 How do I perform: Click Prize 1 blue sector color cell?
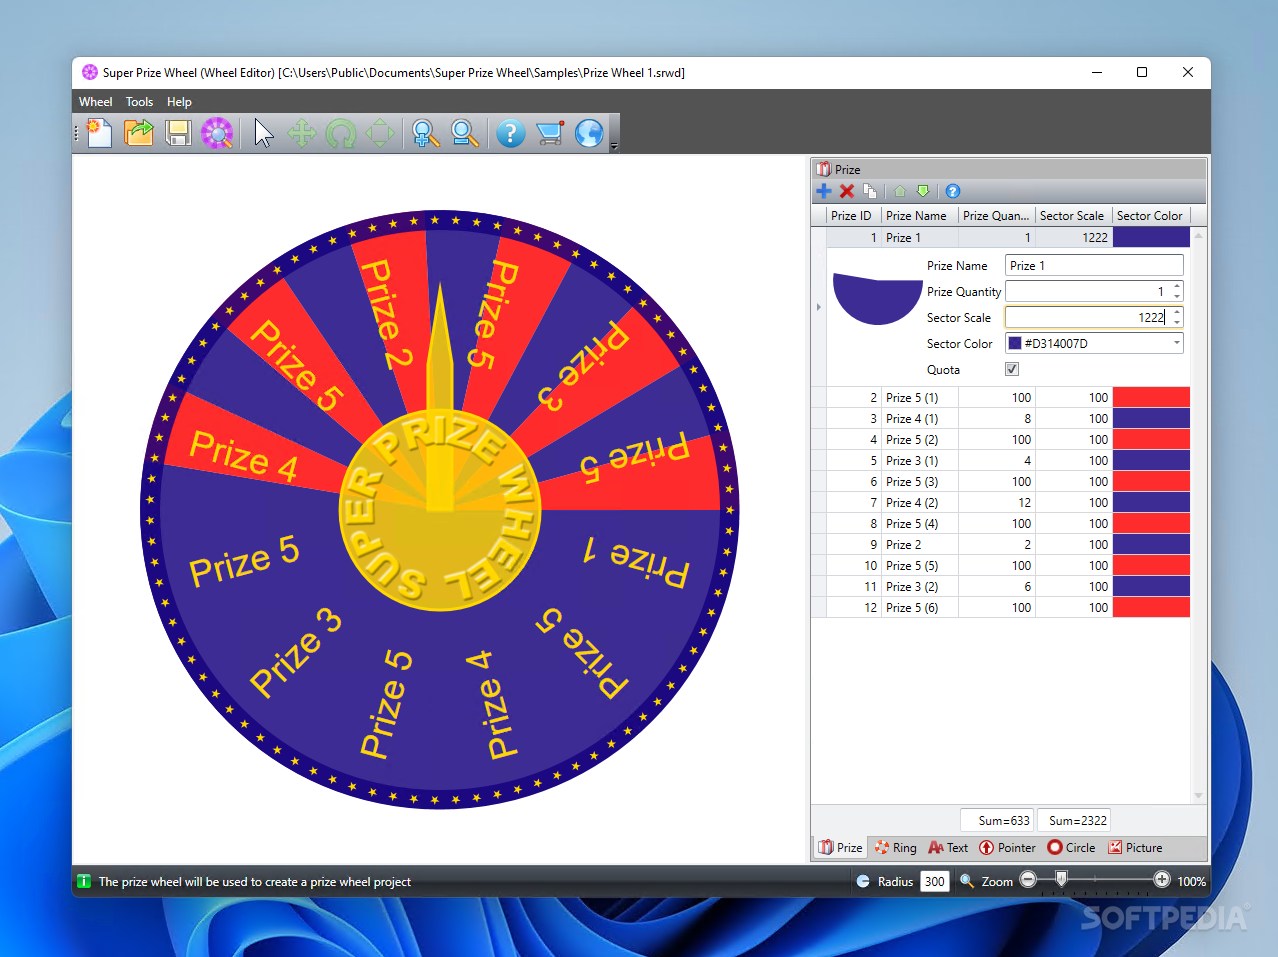[x=1151, y=237]
